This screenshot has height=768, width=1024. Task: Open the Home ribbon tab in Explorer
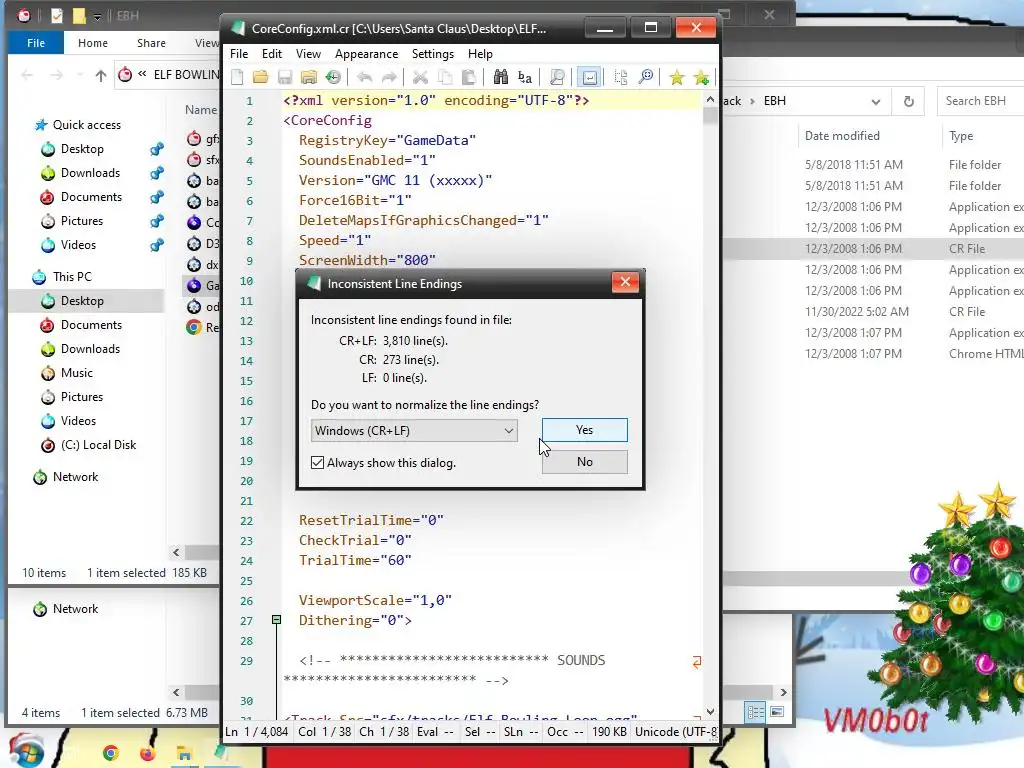click(x=93, y=42)
